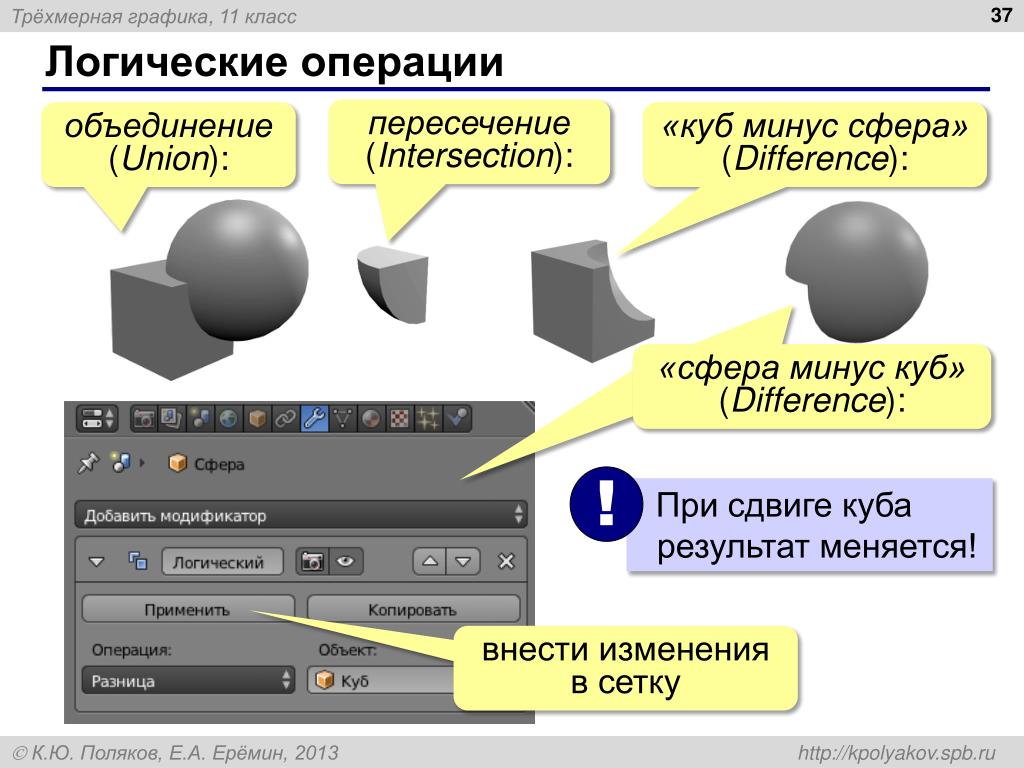This screenshot has height=768, width=1024.
Task: Select the sphere-minus-cube image
Action: coord(856,272)
